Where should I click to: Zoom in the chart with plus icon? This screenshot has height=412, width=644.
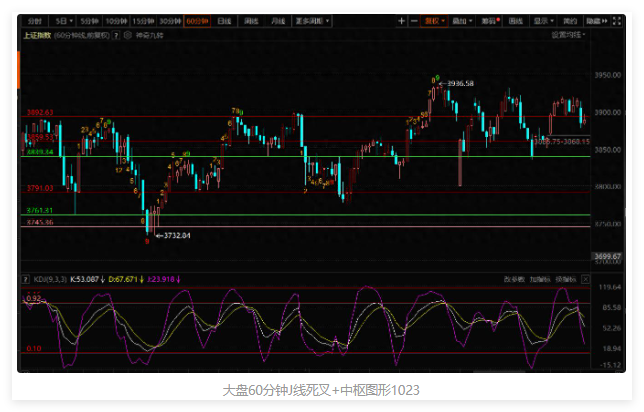401,20
